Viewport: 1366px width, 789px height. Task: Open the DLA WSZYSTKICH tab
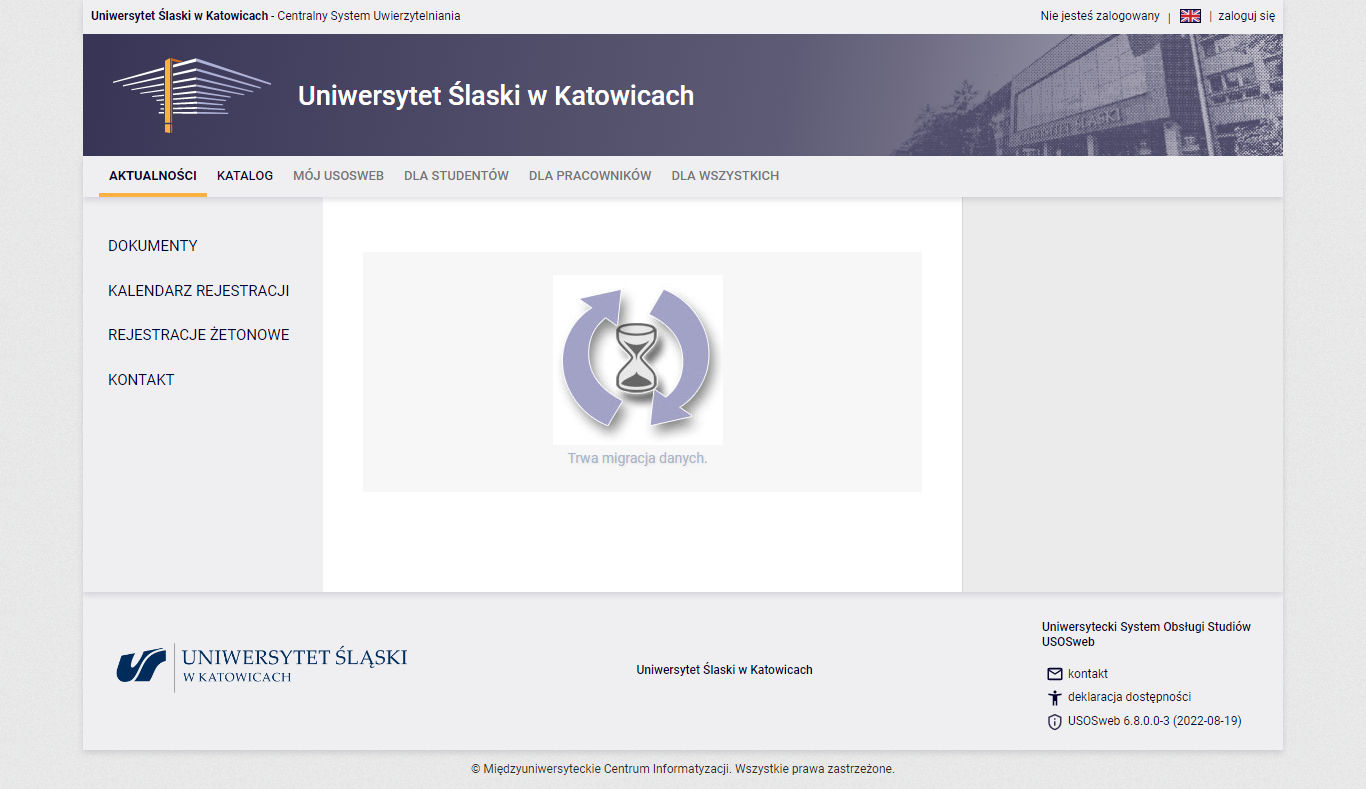[725, 176]
